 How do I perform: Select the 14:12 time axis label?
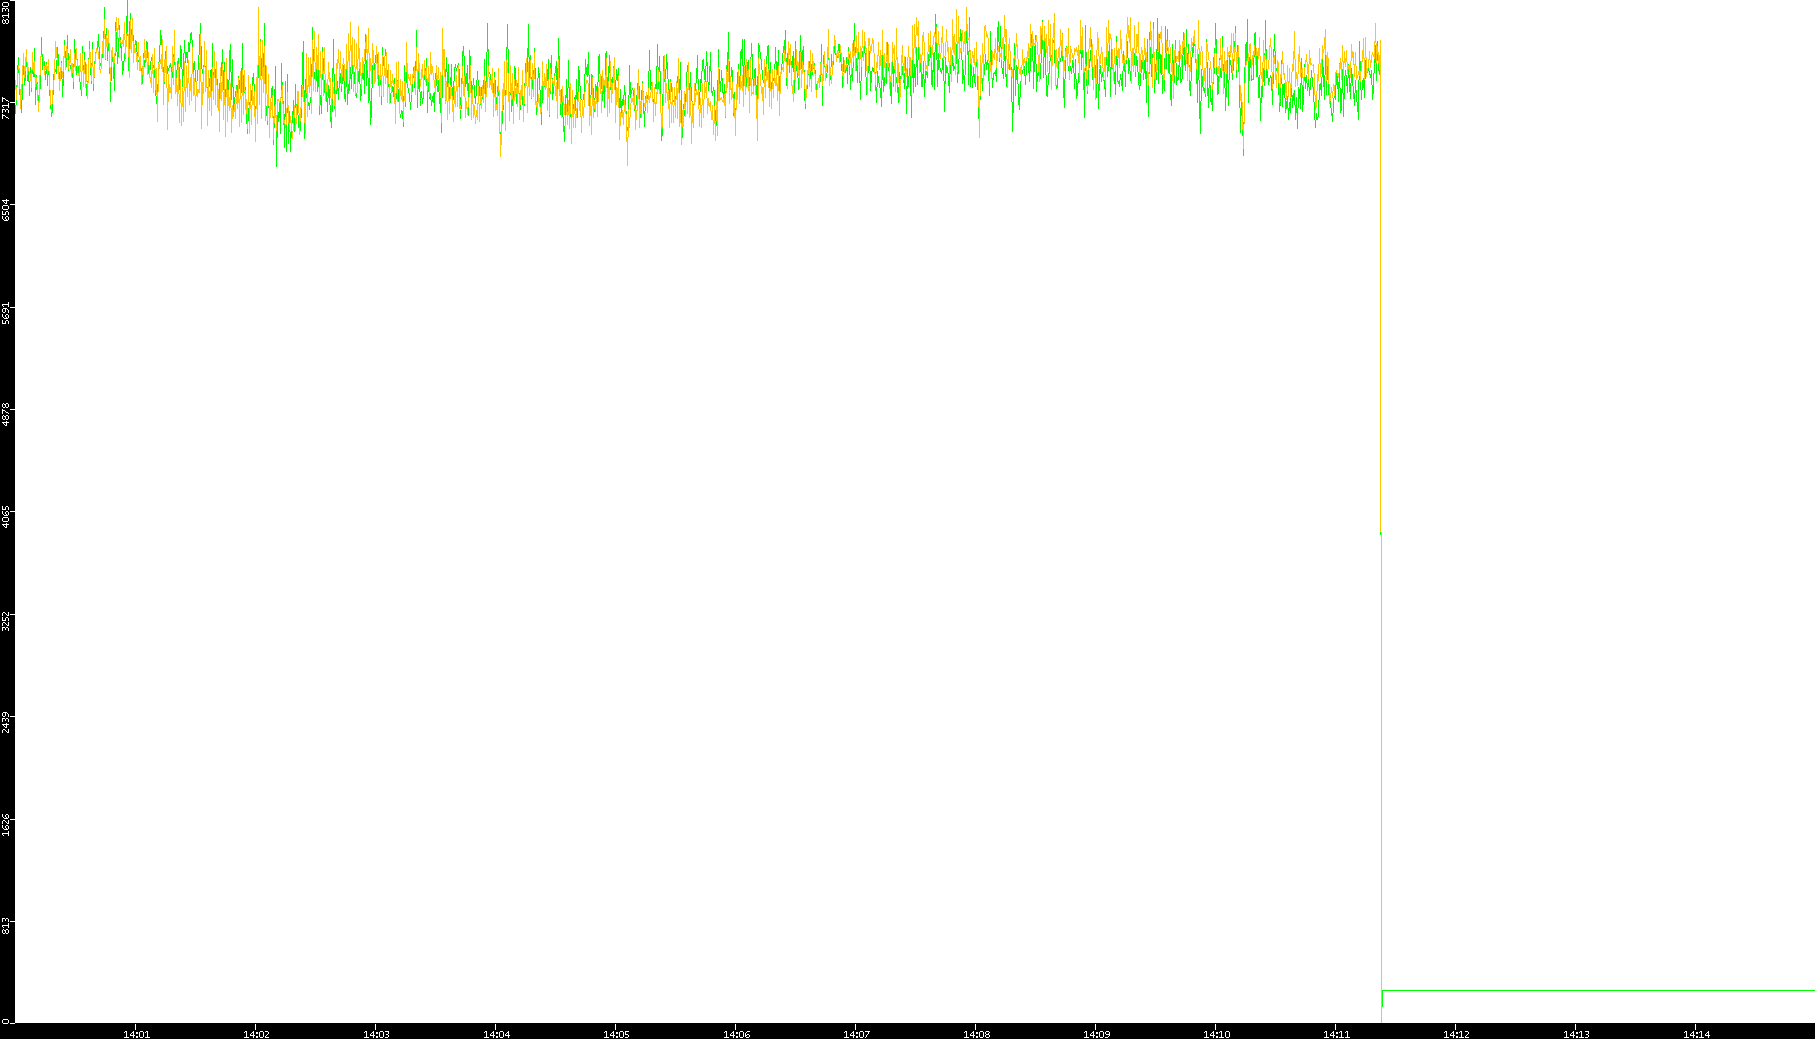click(1456, 1033)
